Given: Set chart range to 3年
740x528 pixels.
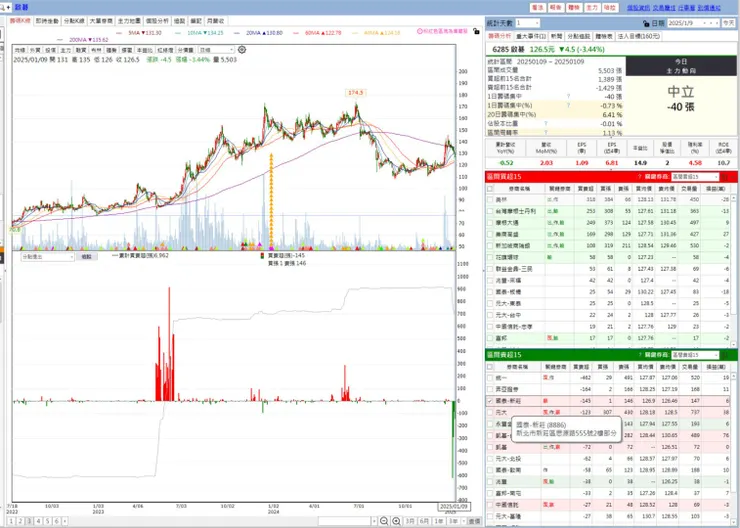Looking at the screenshot, I should point(453,521).
